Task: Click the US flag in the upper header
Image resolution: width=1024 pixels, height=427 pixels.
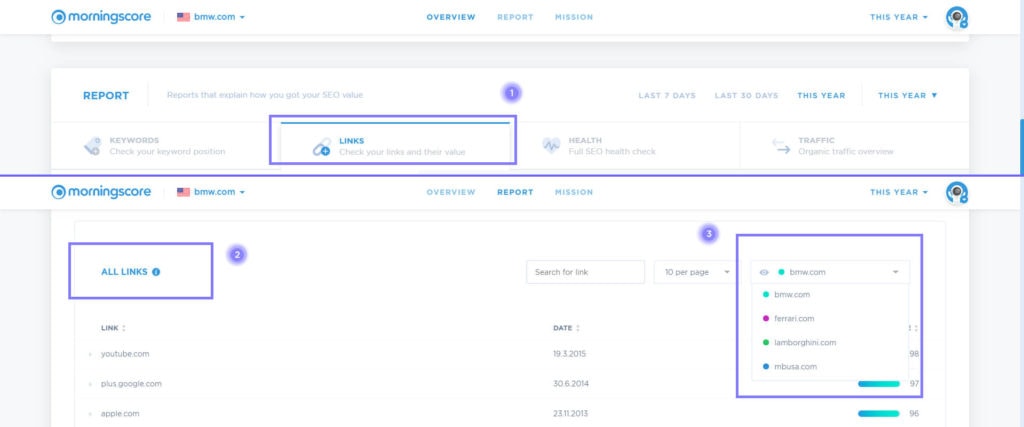Action: pyautogui.click(x=184, y=17)
